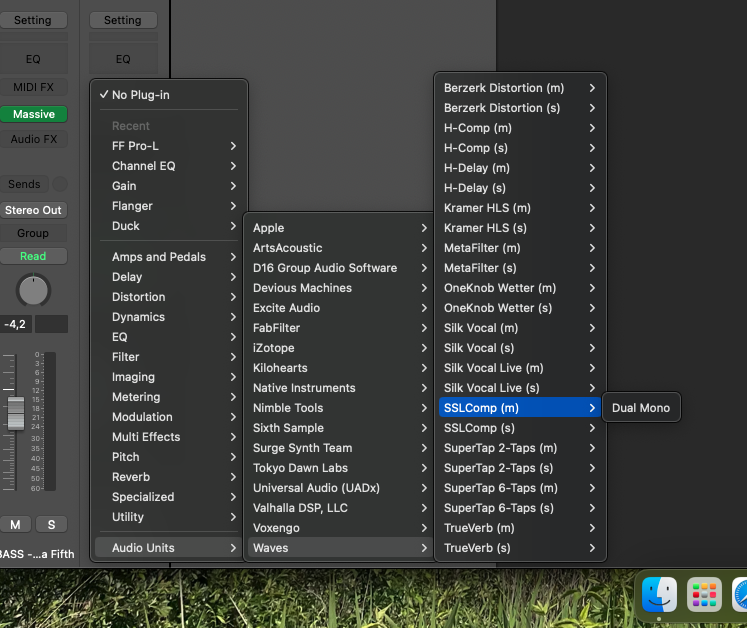Click the MIDI FX slot

click(33, 87)
